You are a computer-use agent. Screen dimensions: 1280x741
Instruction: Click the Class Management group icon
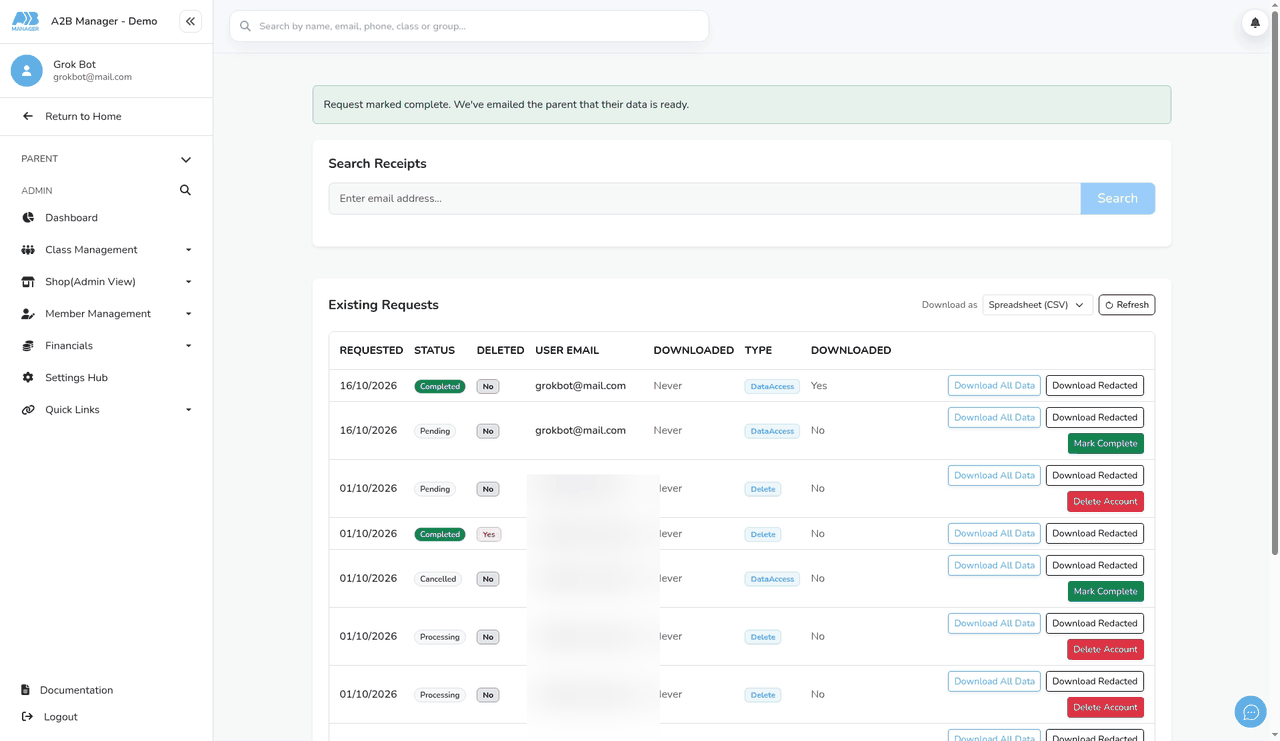(x=28, y=250)
